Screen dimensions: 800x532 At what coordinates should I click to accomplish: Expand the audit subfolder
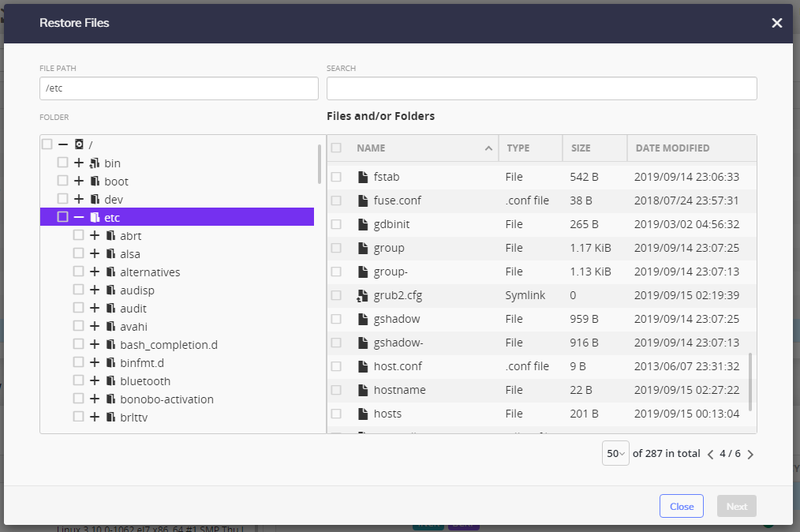(x=94, y=308)
